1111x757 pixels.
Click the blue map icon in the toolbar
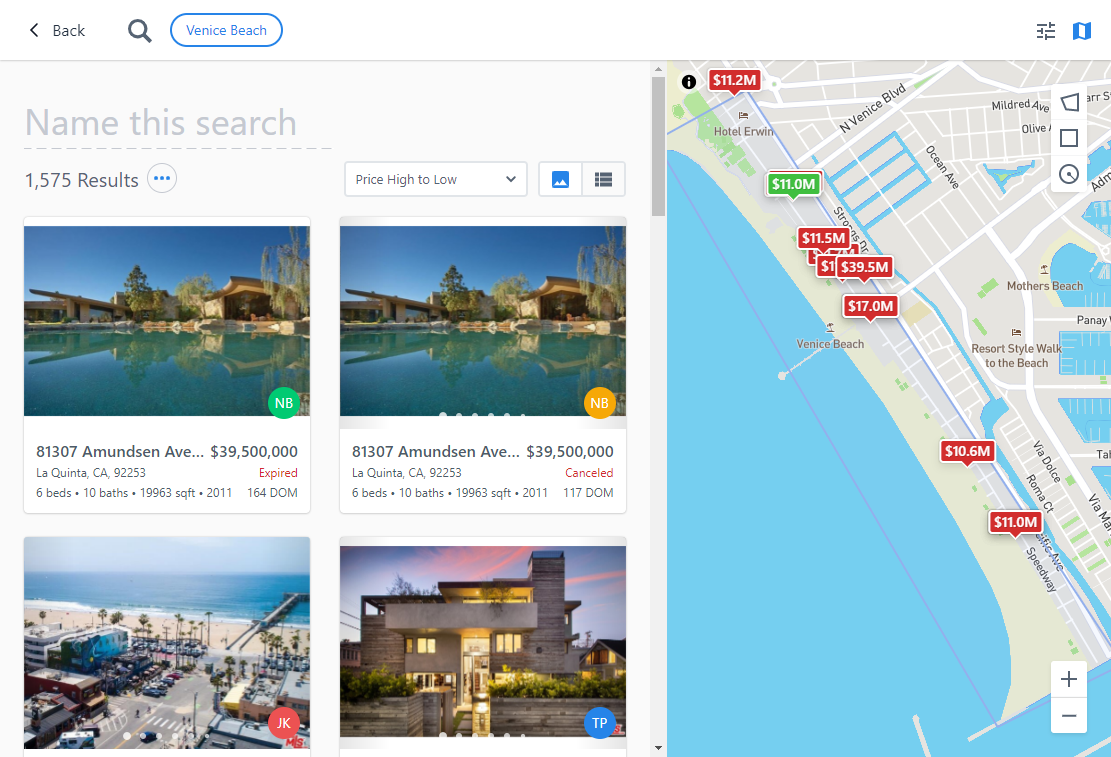click(x=1082, y=31)
